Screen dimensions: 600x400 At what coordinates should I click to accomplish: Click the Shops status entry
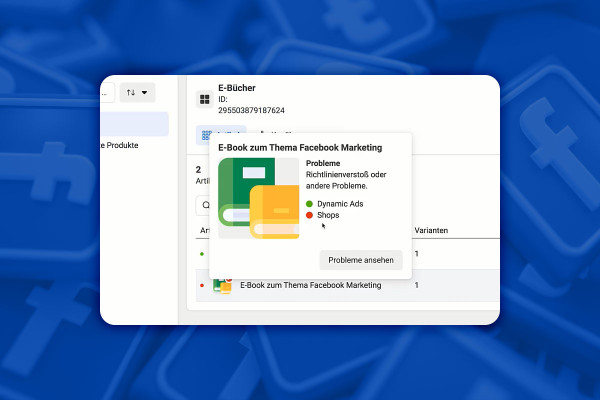323,215
